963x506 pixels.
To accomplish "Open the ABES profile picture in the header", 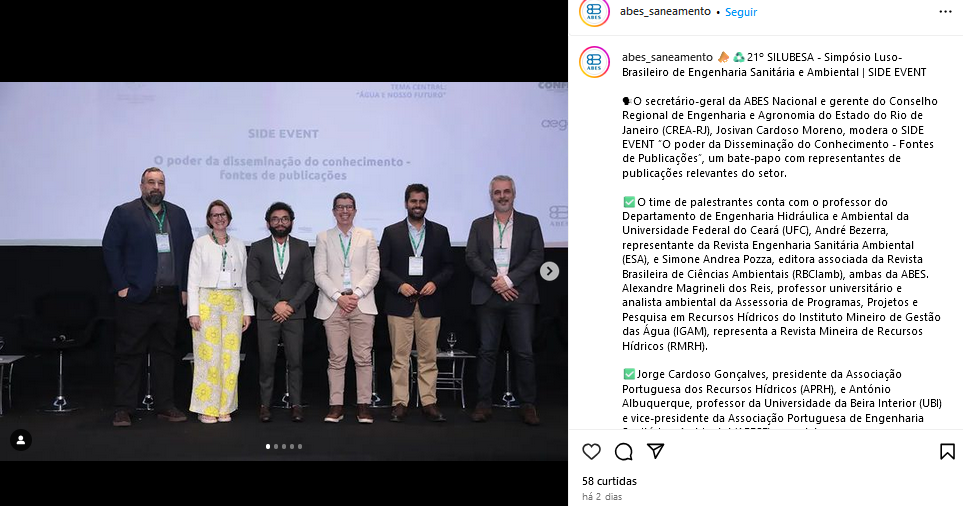I will tap(594, 12).
